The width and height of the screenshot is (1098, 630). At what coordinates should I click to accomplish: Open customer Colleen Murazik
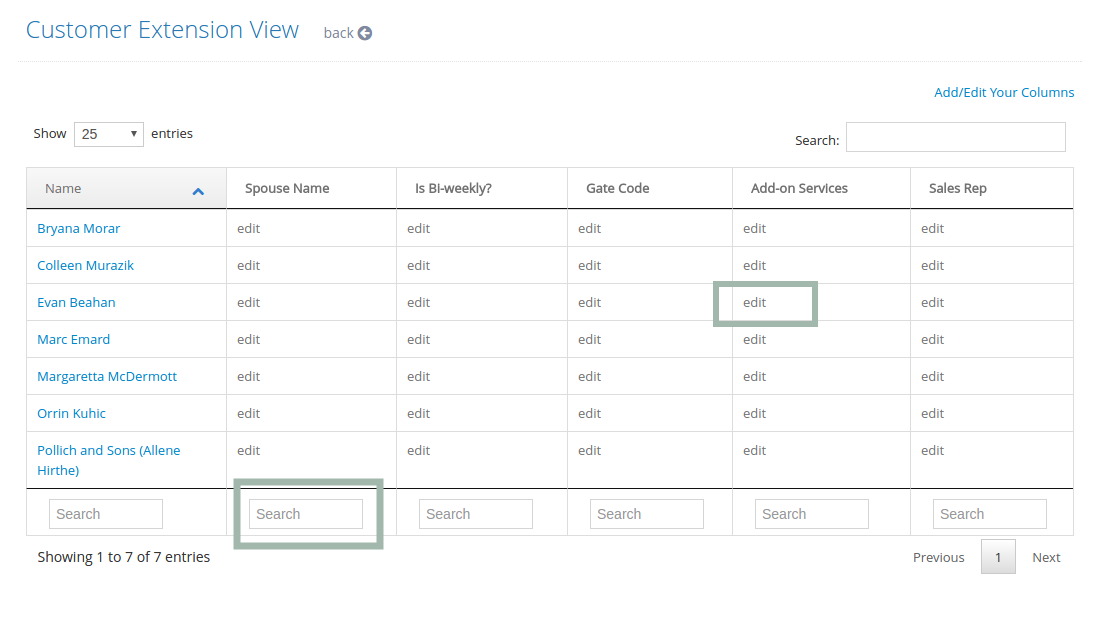pyautogui.click(x=85, y=265)
